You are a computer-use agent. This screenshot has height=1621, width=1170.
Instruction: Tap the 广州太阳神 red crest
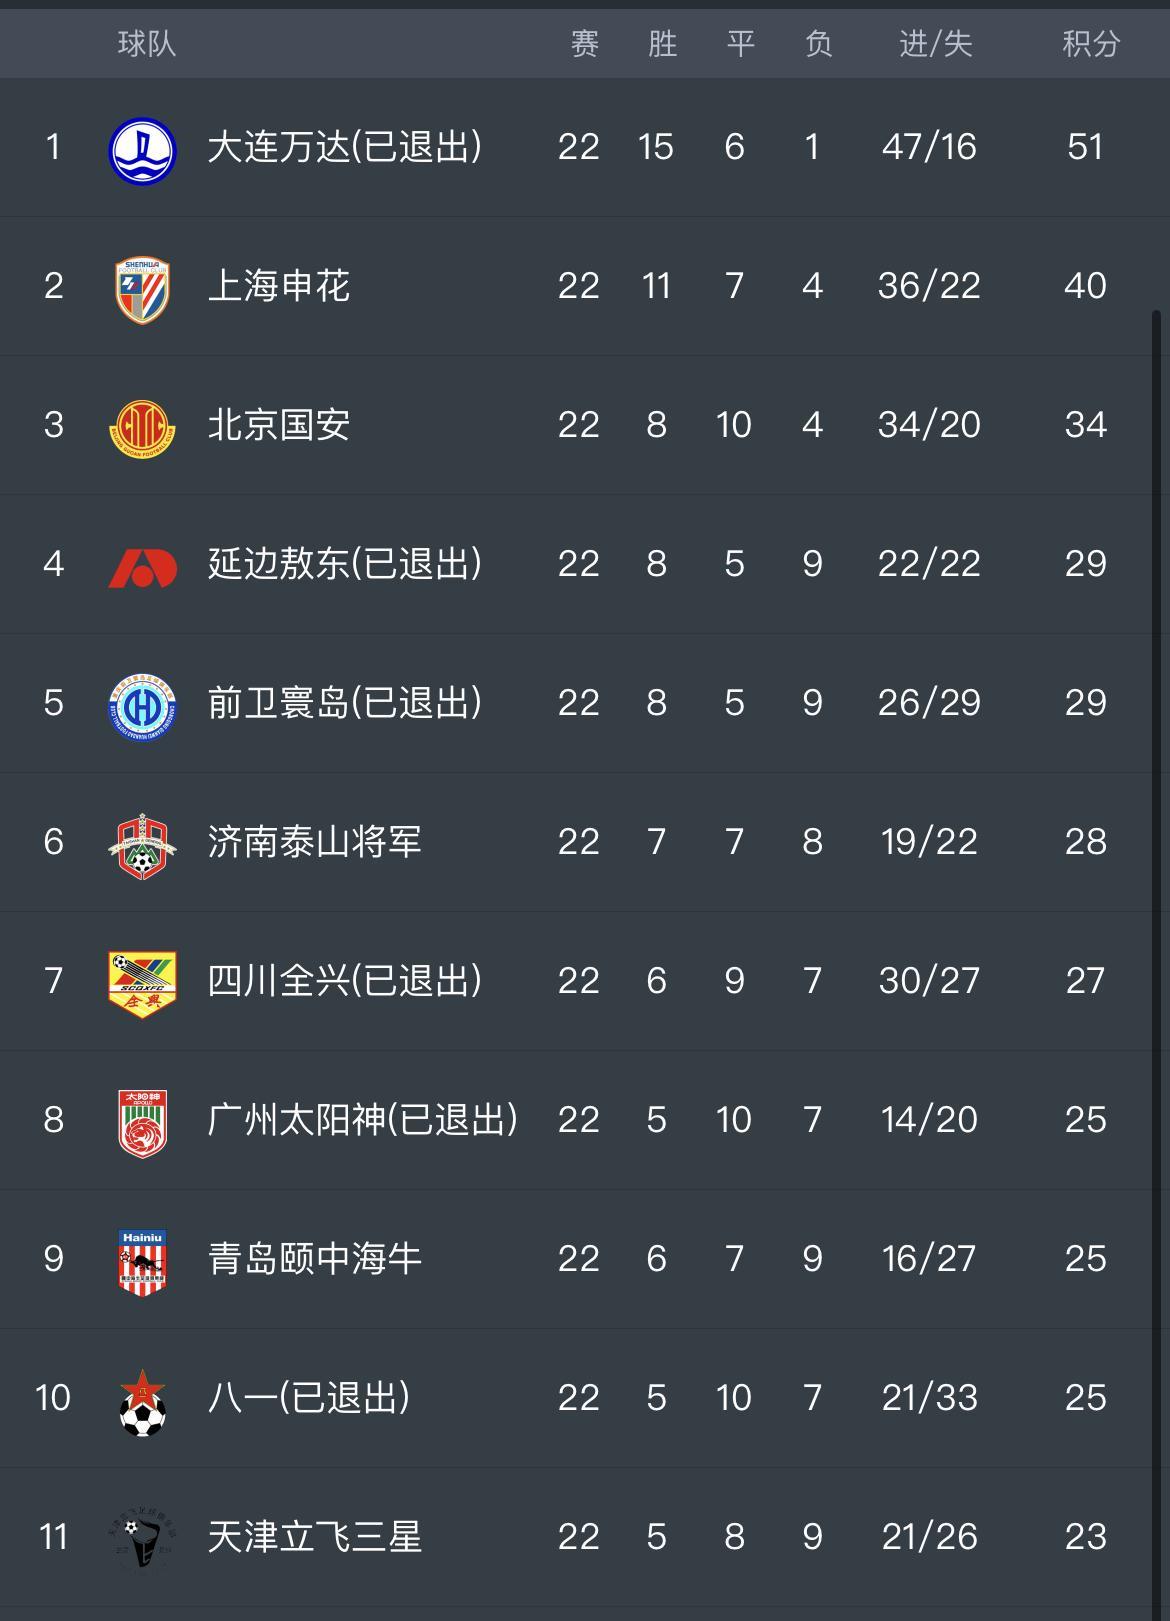pos(142,1123)
